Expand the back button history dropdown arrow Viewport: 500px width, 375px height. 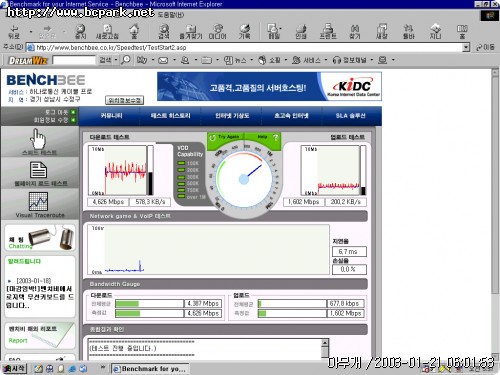point(31,32)
